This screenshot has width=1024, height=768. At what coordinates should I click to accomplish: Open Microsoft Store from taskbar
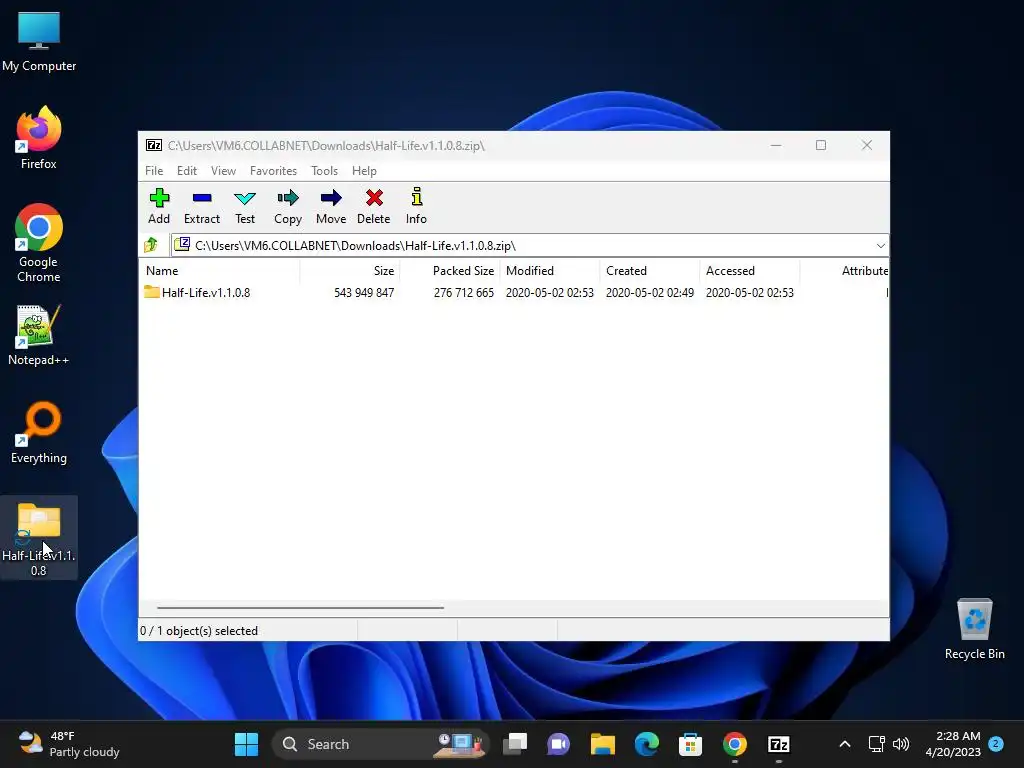[690, 744]
